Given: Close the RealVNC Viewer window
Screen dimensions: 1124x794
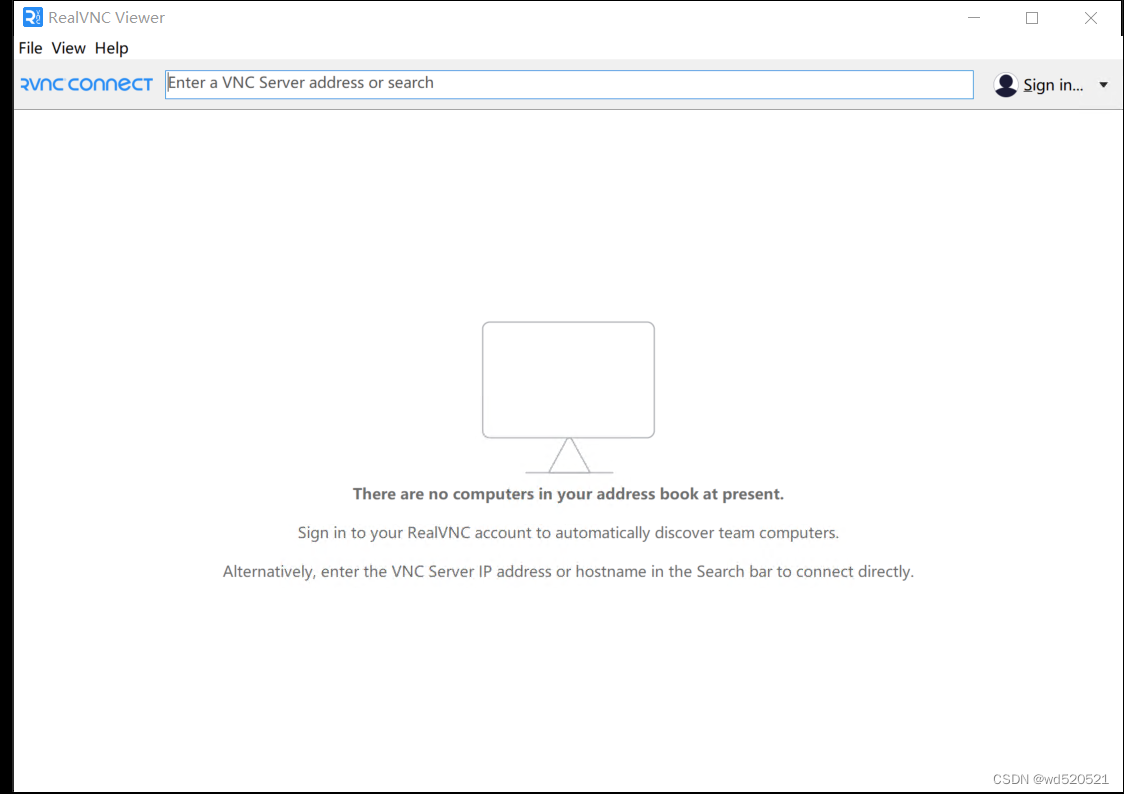Looking at the screenshot, I should click(1090, 17).
